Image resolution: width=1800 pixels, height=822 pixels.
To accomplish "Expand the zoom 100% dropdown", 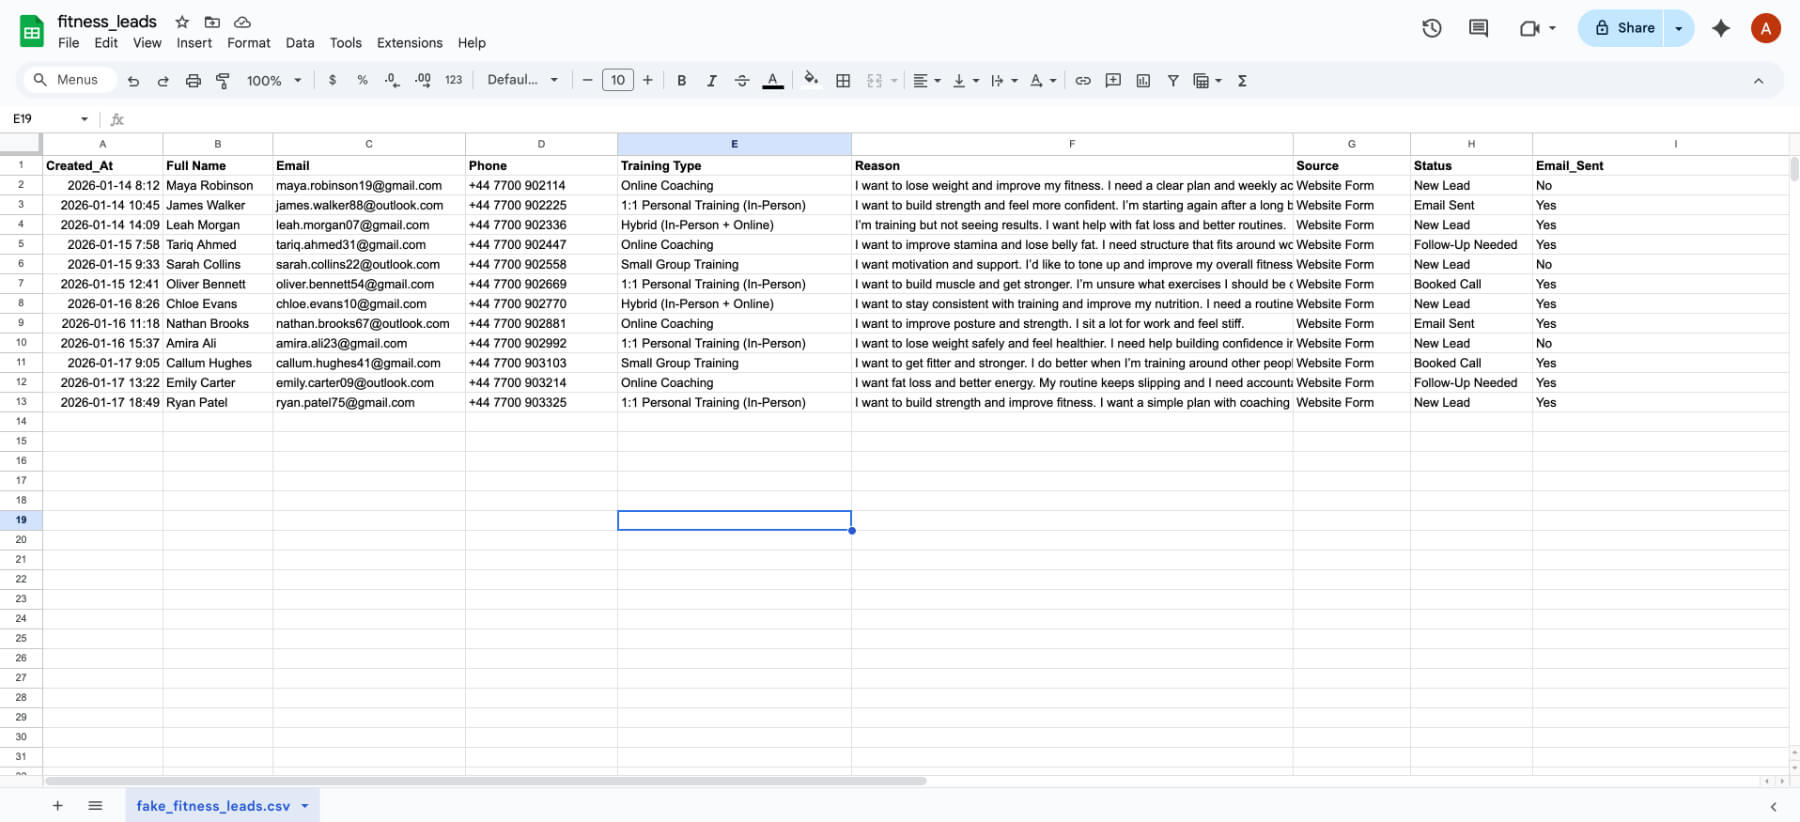I will (x=274, y=81).
